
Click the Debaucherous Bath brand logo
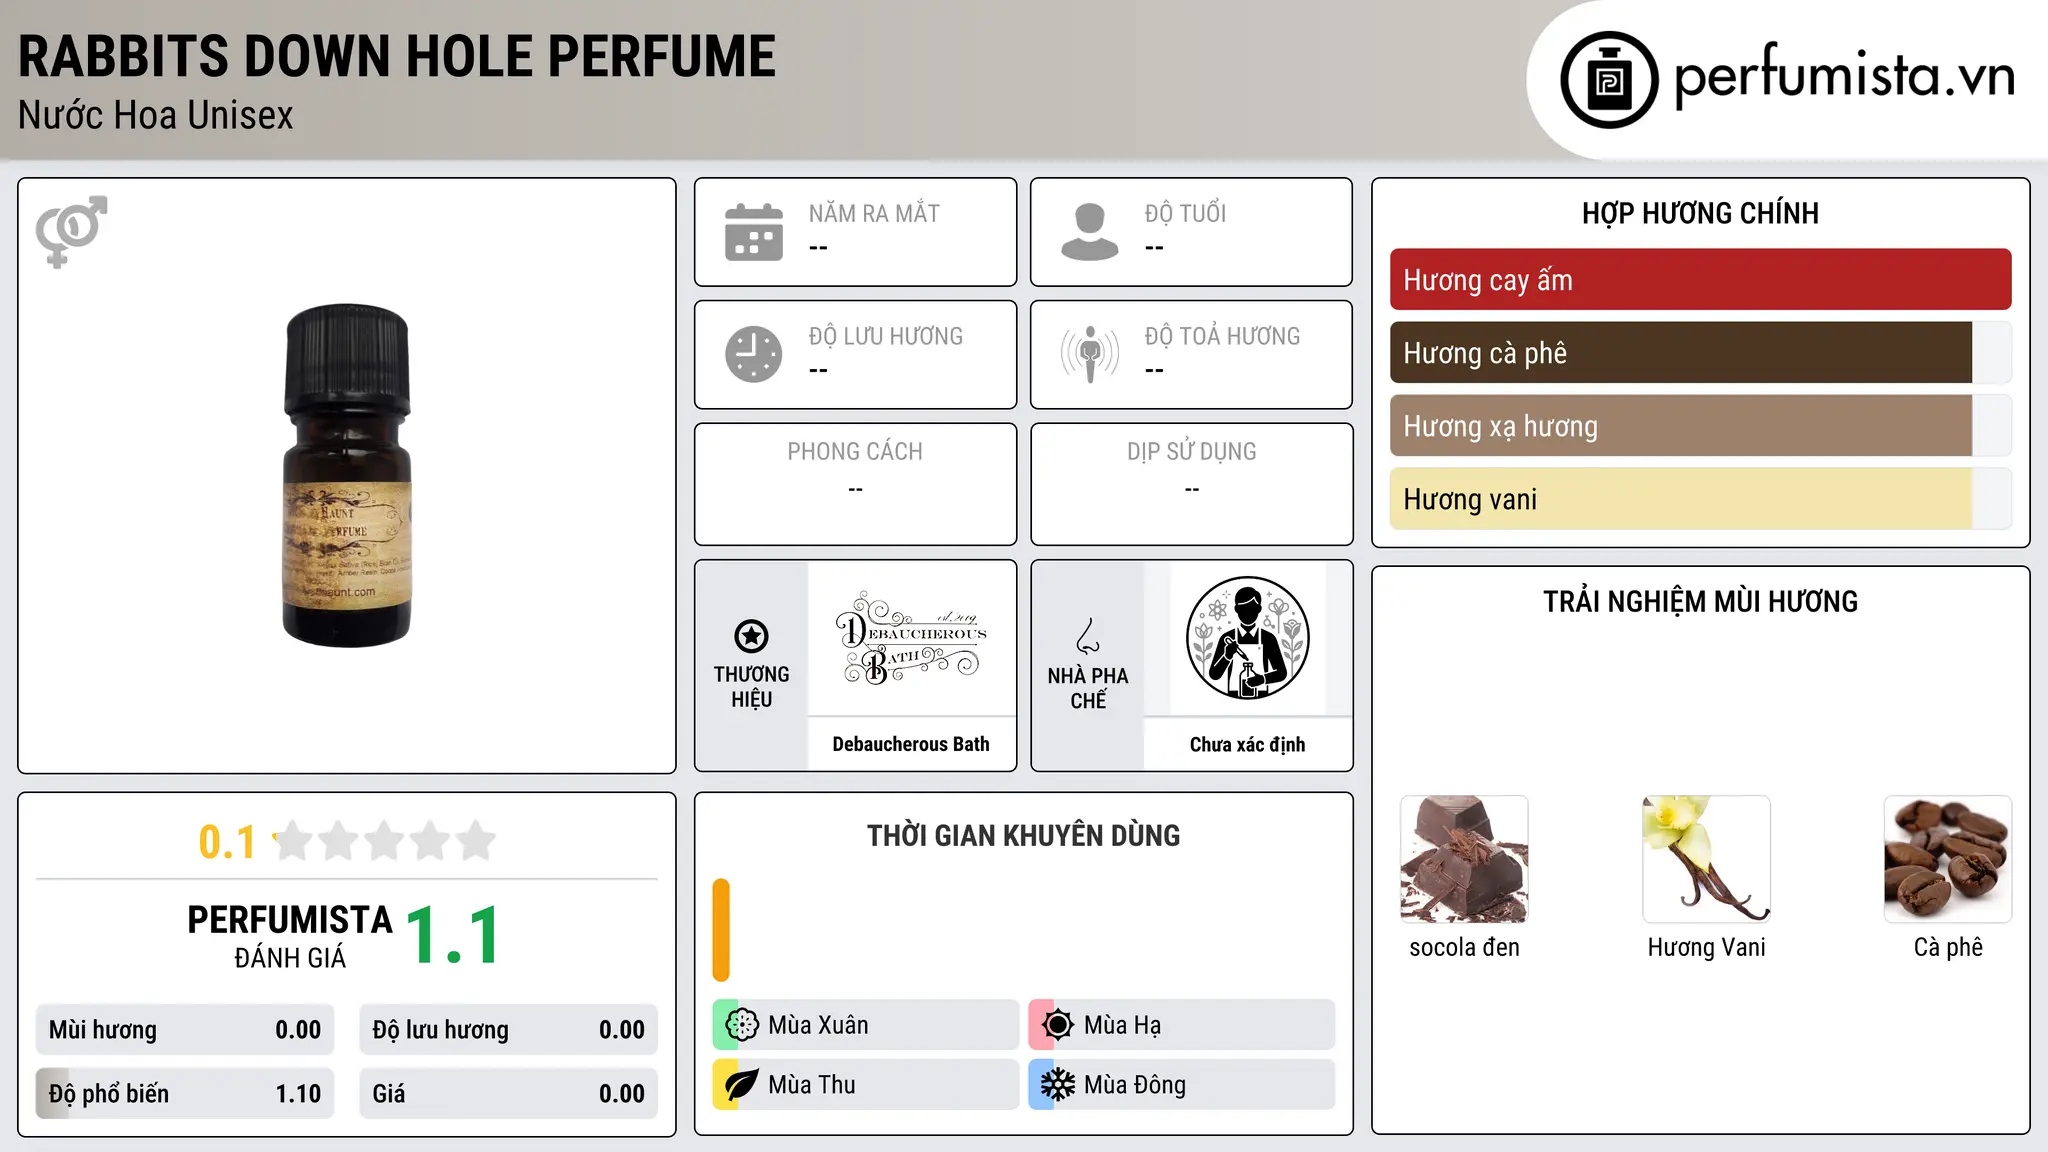(x=911, y=638)
